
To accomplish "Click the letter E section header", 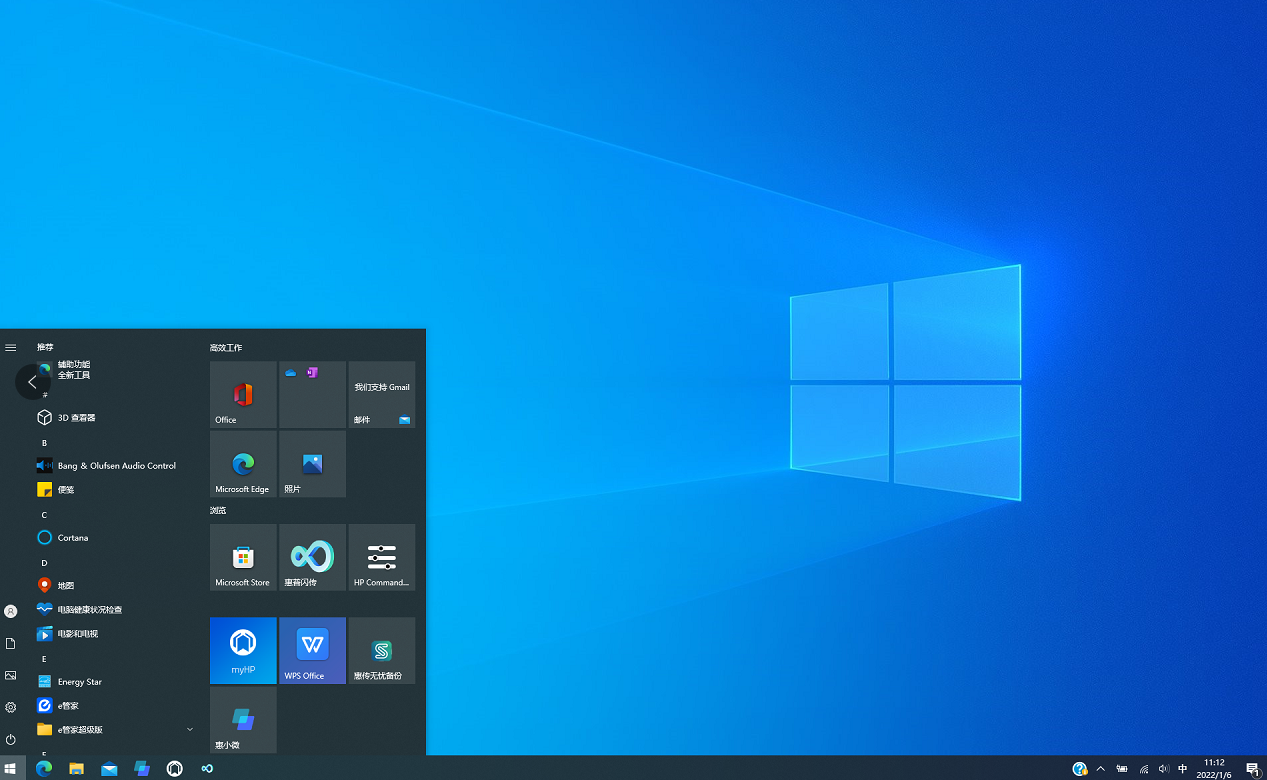I will tap(44, 658).
